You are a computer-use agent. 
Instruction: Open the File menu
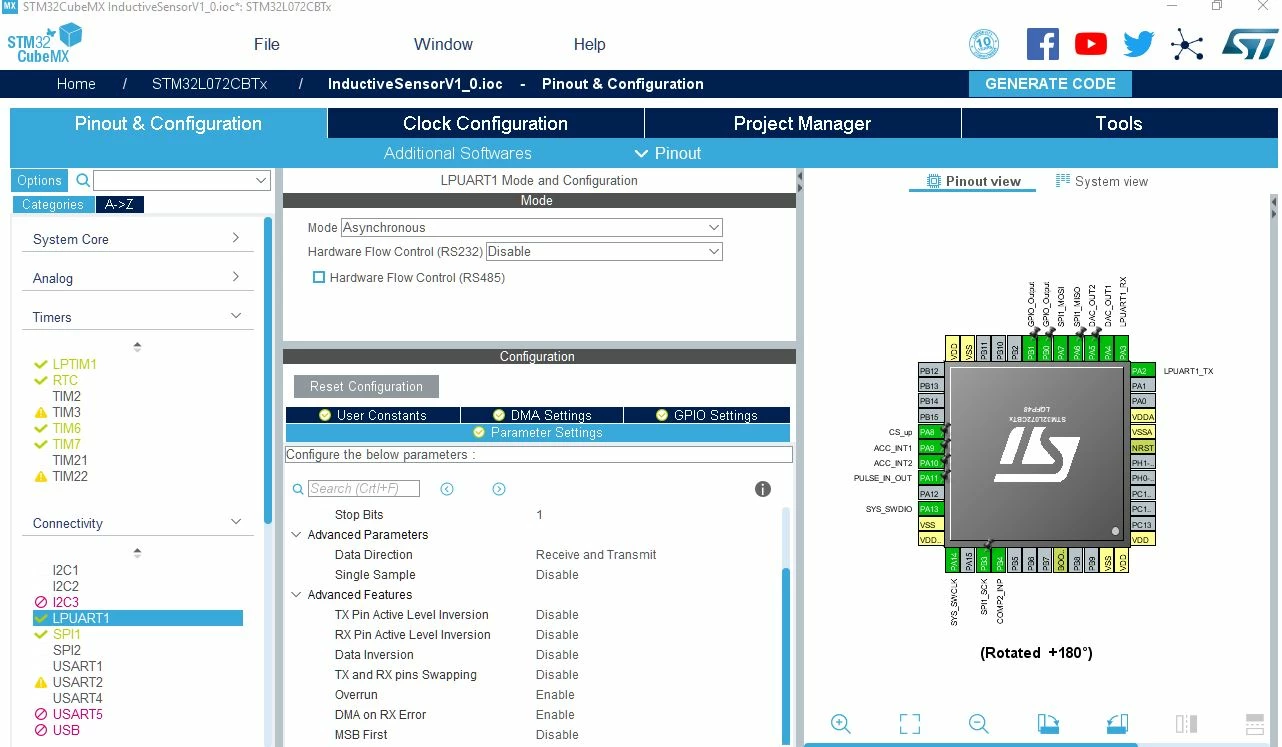coord(267,44)
